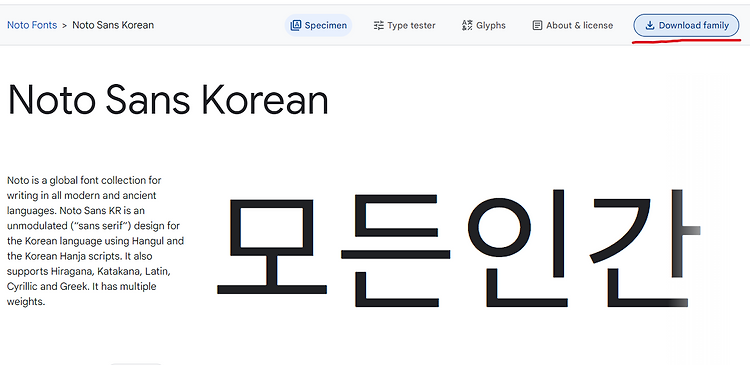The height and width of the screenshot is (365, 750).
Task: Go to the Glyphs tab
Action: coord(484,25)
